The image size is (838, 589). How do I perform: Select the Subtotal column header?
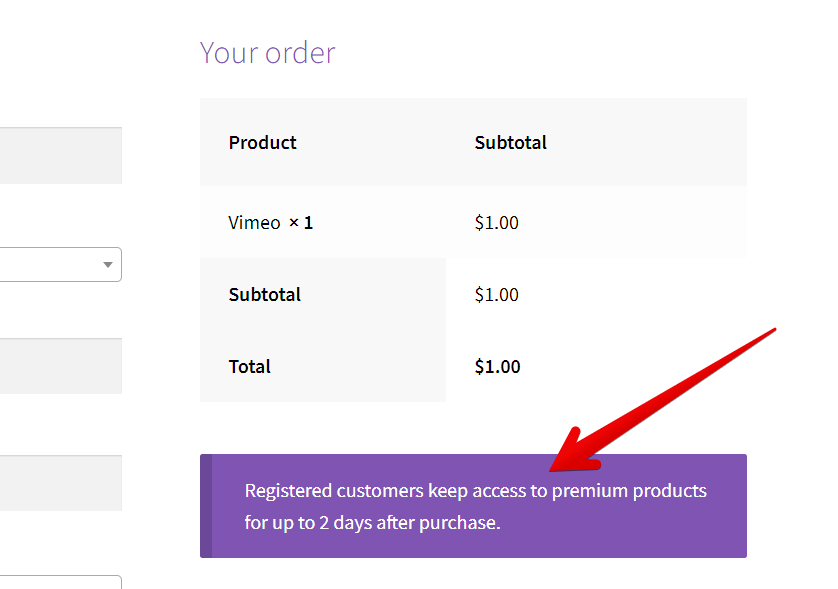point(510,142)
